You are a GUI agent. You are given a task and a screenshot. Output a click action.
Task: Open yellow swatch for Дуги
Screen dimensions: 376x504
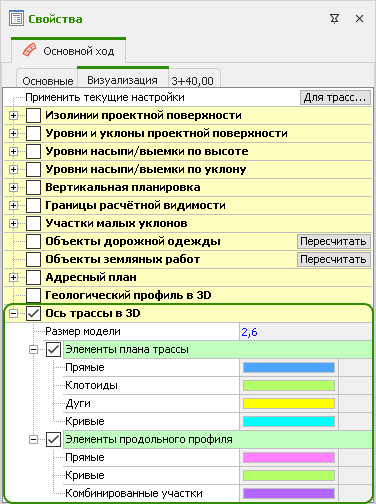point(289,404)
